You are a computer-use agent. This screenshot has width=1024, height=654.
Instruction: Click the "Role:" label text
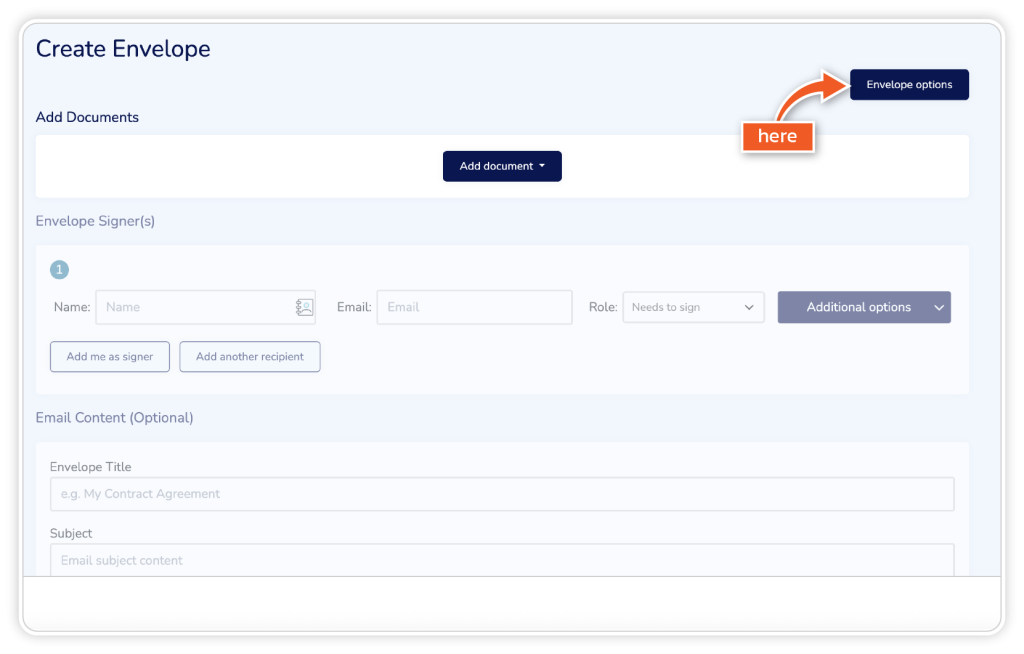[x=602, y=307]
